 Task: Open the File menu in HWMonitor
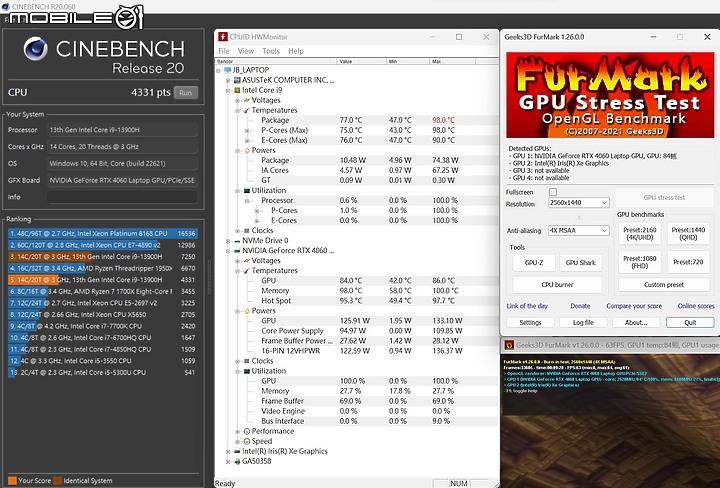(x=224, y=51)
